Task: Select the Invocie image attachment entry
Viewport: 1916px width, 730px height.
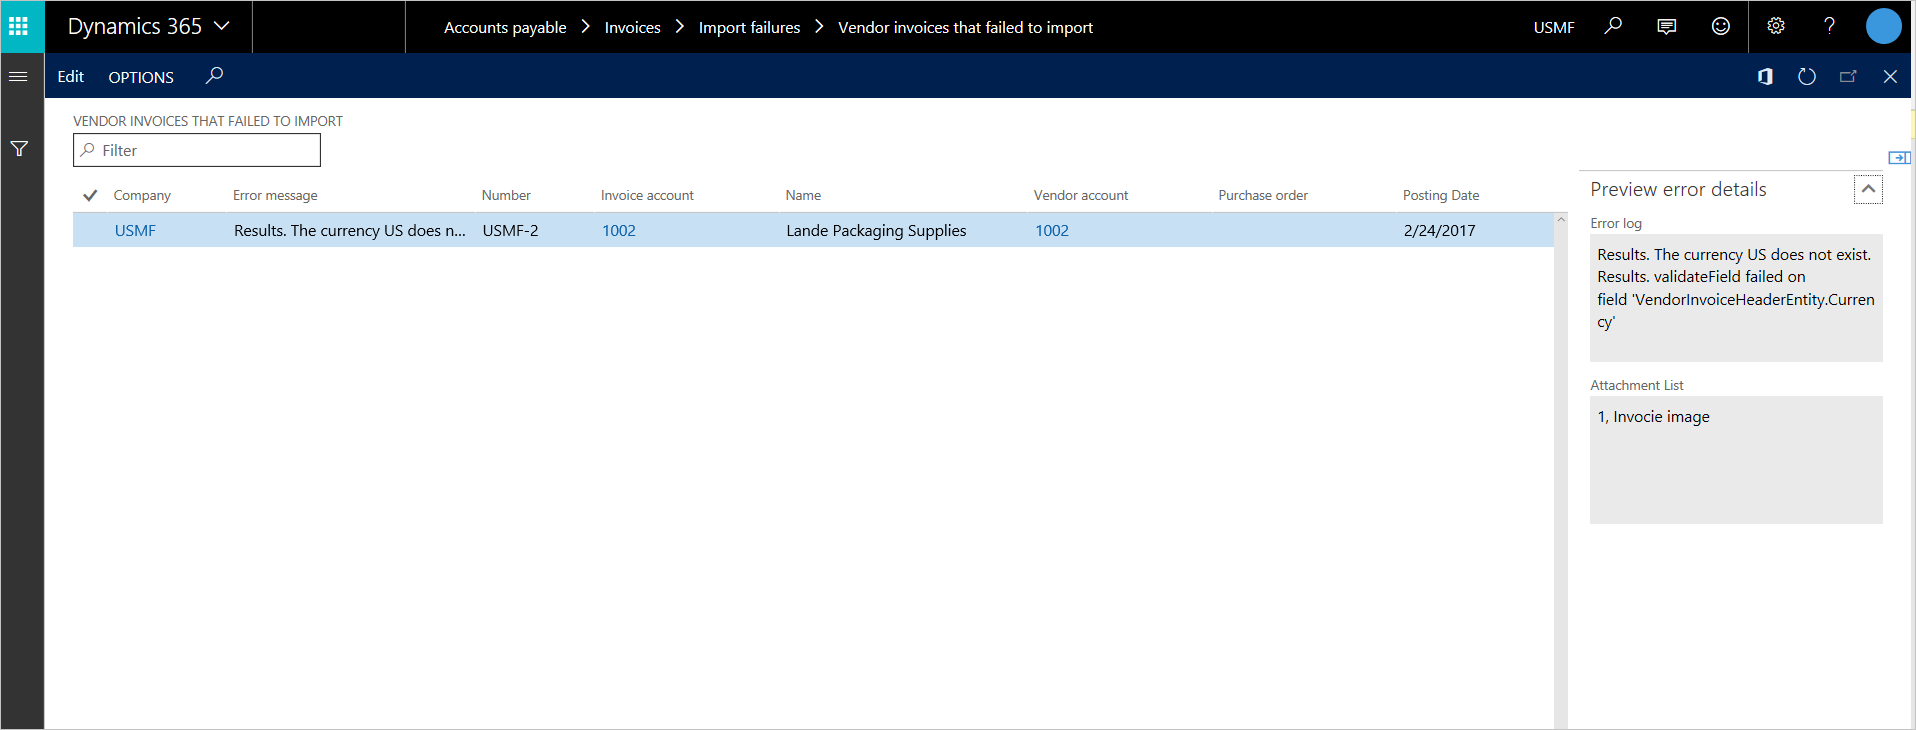Action: [1653, 417]
